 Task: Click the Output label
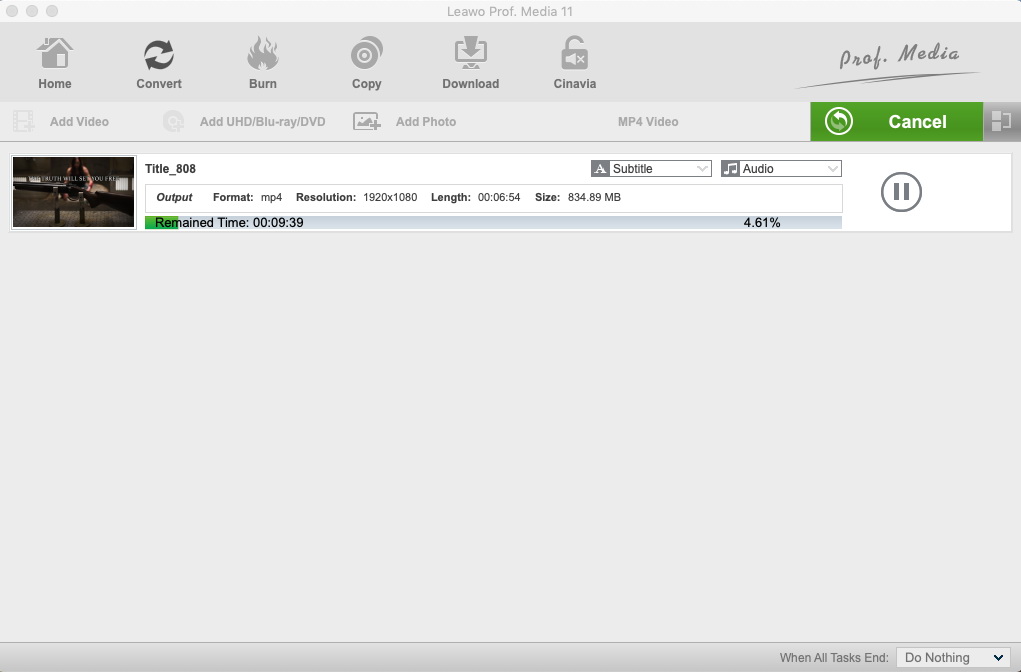click(x=174, y=197)
